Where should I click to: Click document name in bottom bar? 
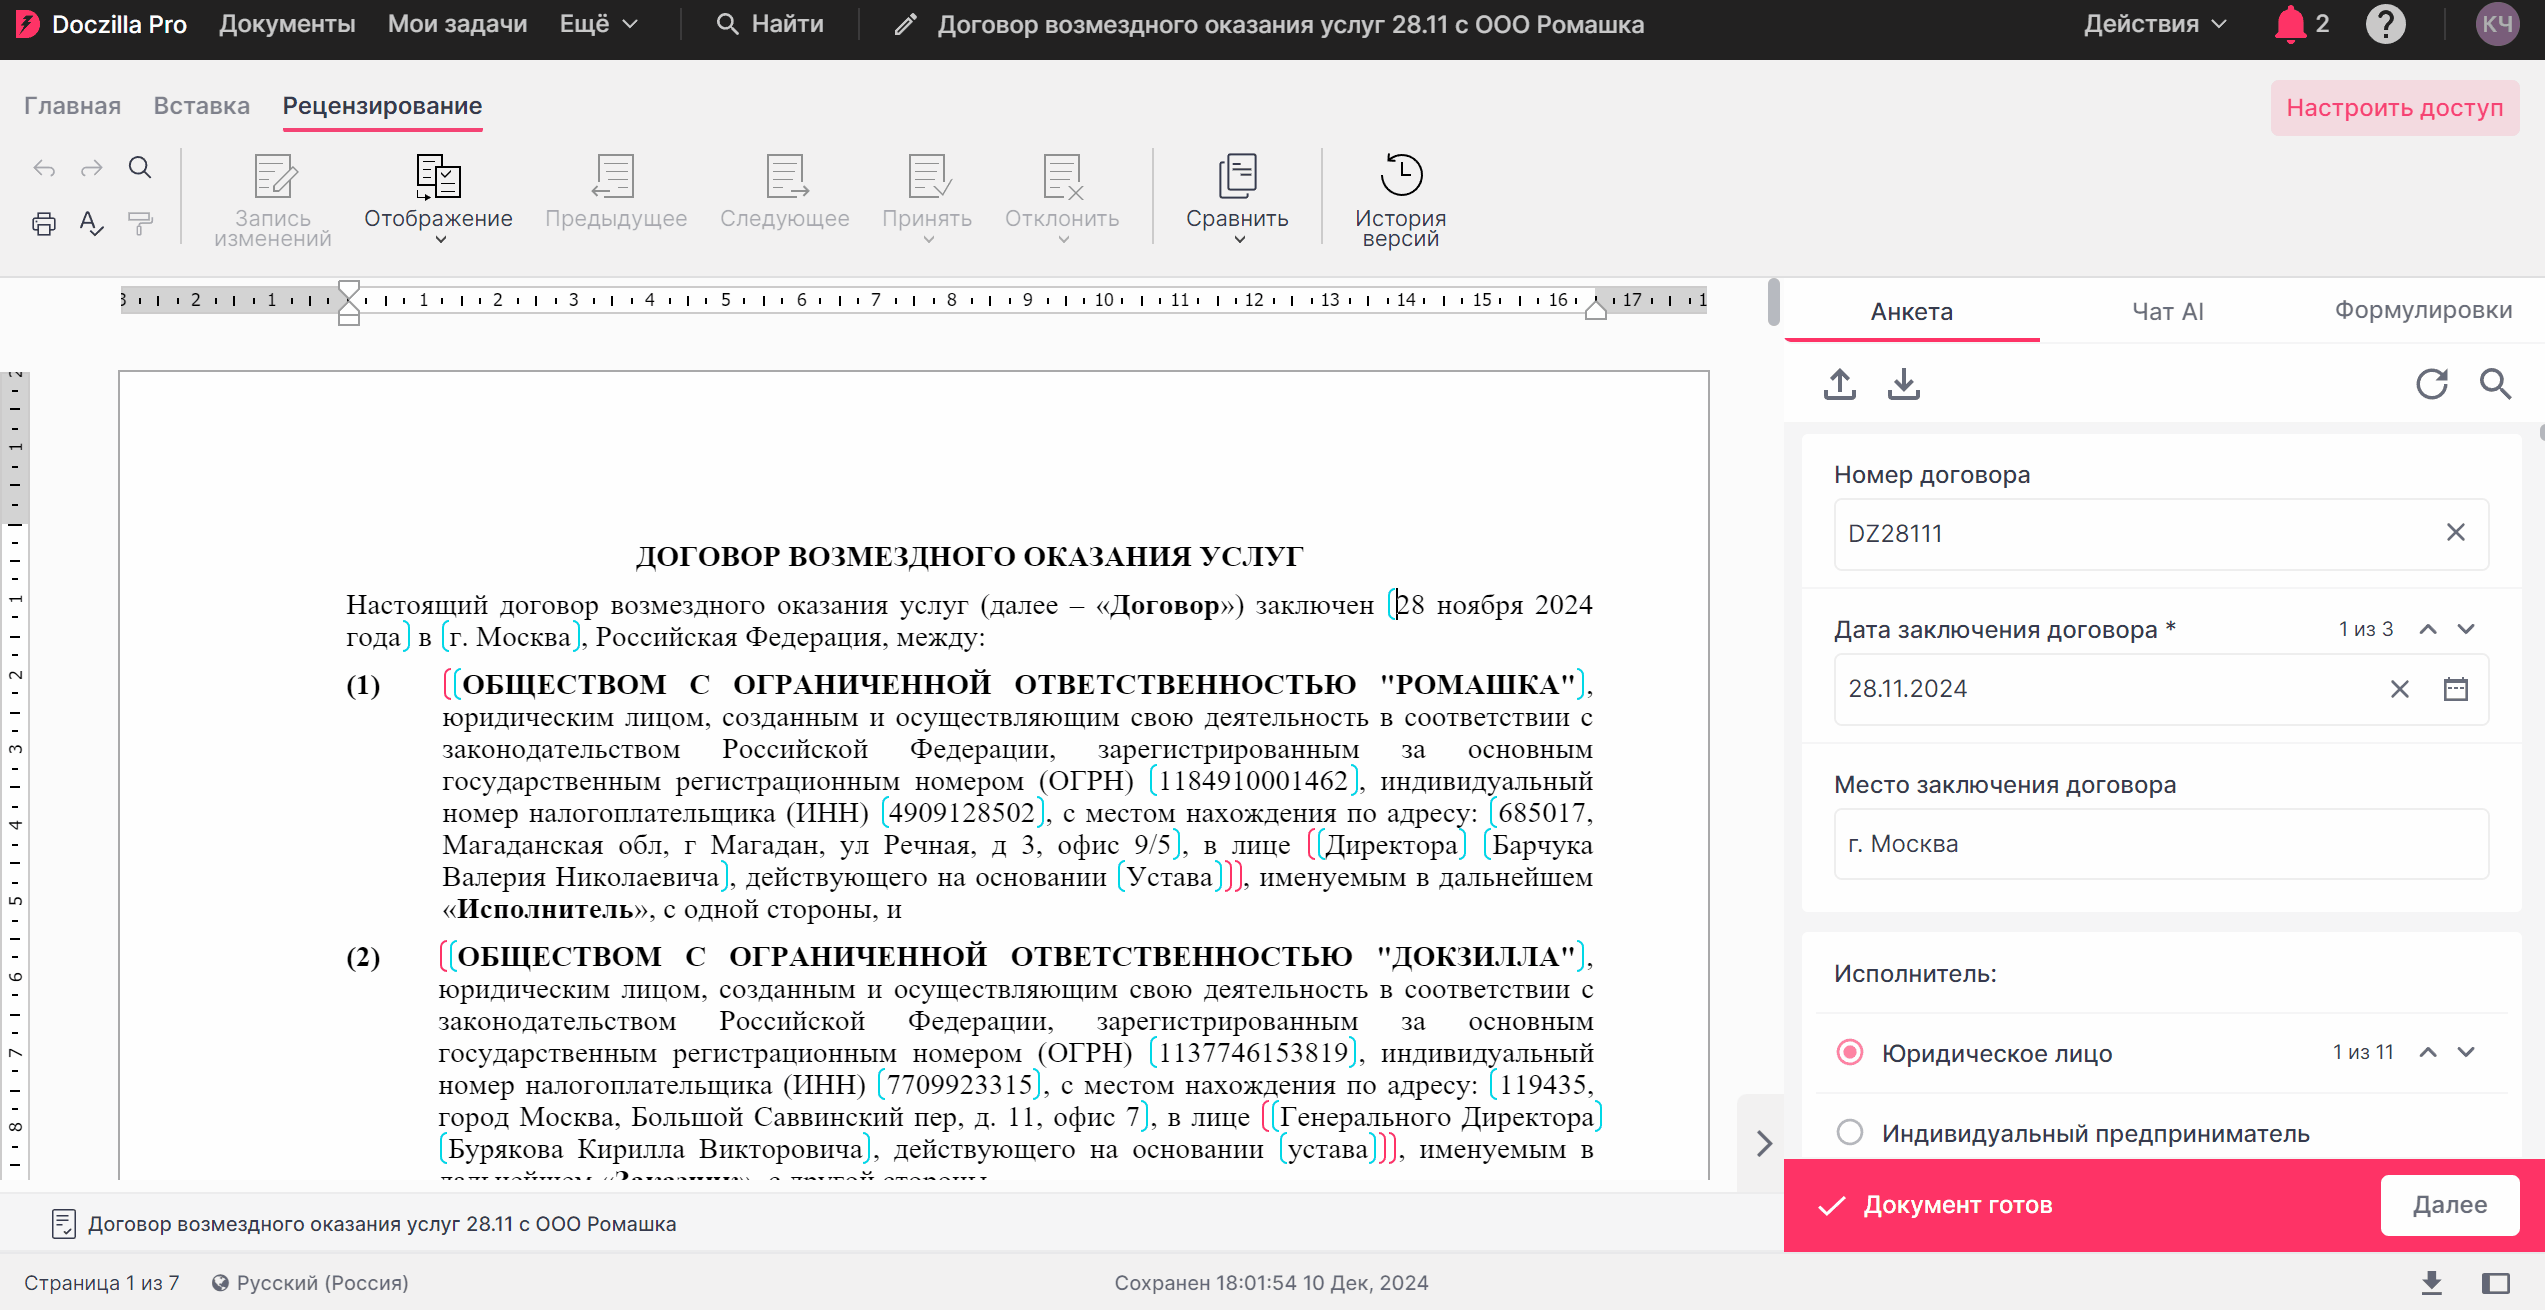tap(382, 1224)
